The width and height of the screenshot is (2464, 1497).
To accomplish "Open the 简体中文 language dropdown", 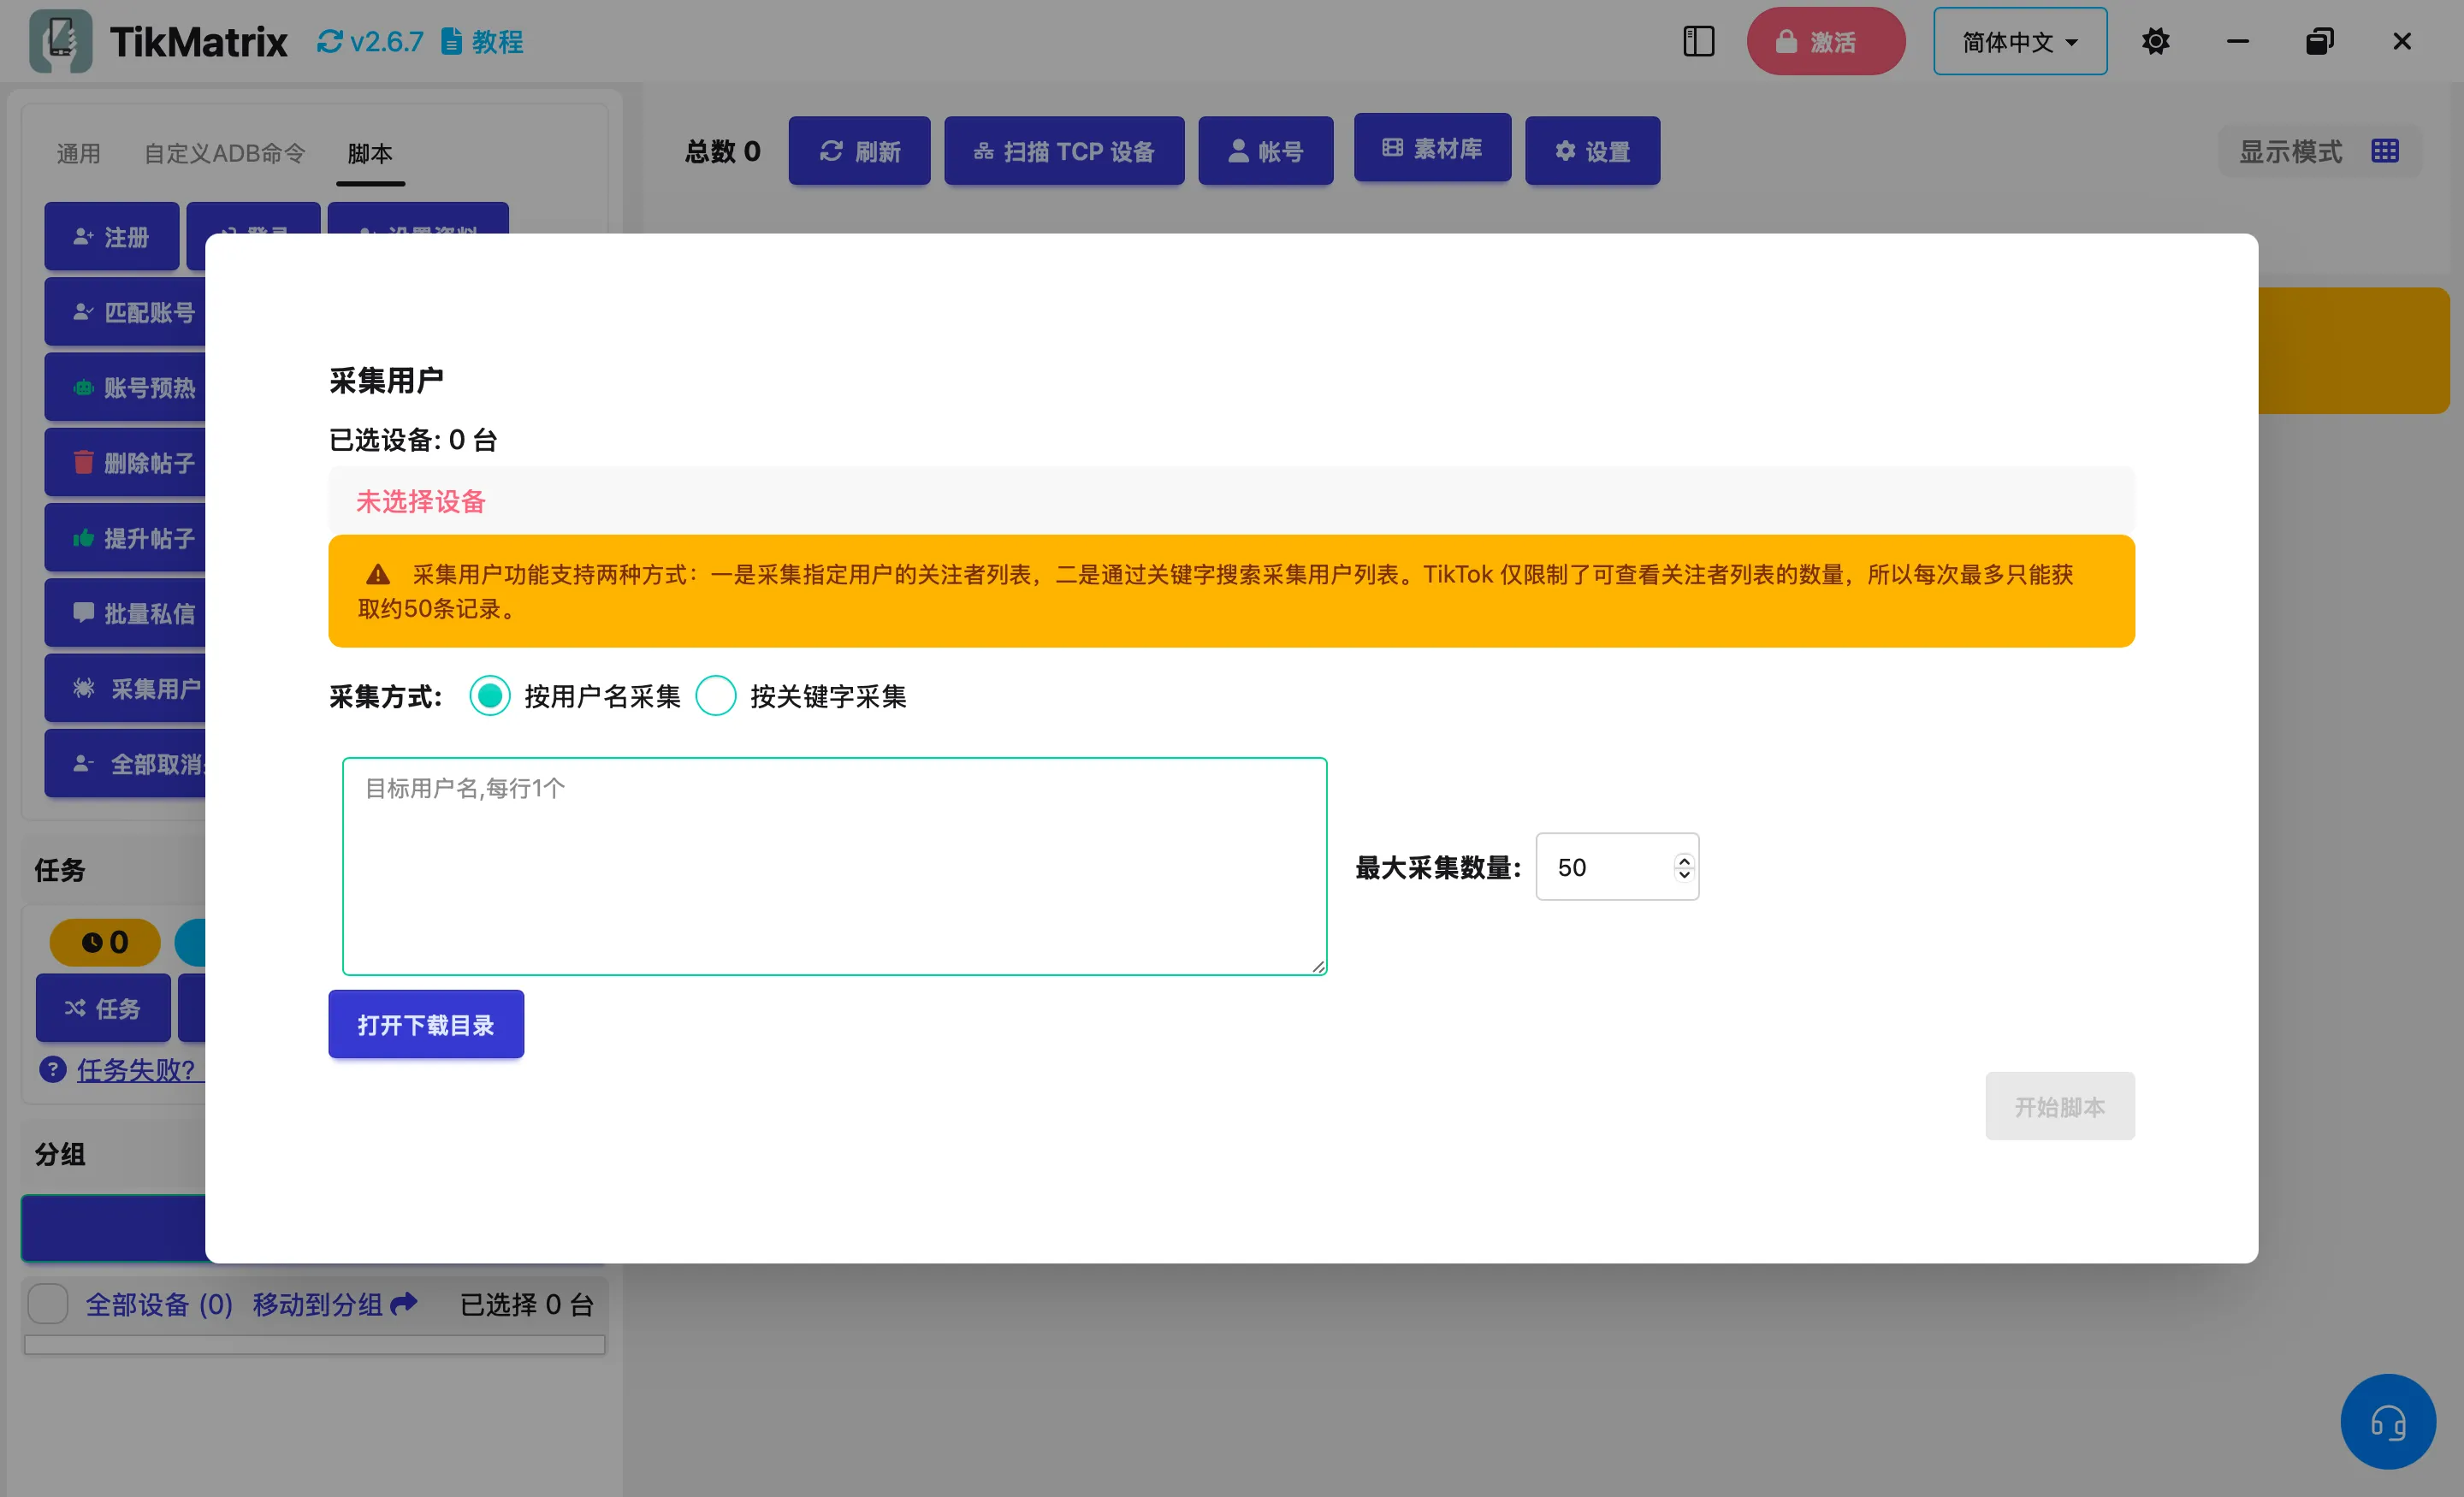I will tap(2019, 41).
